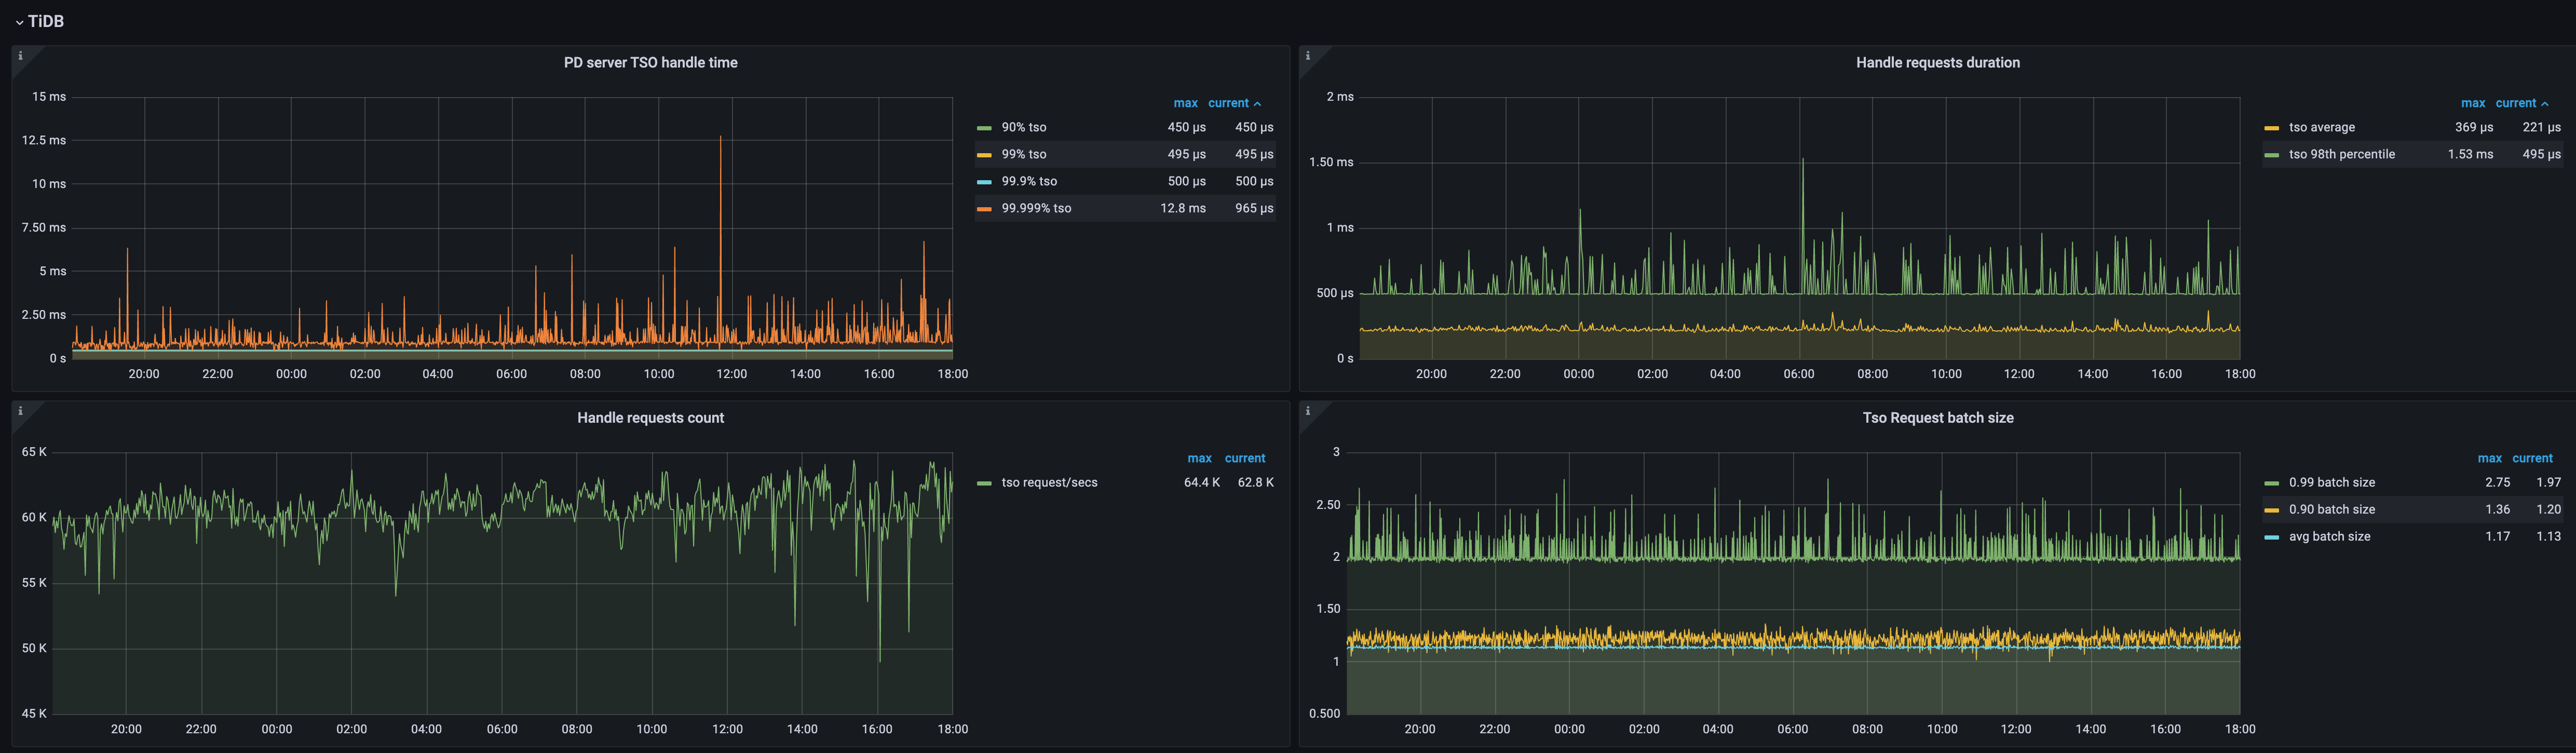
Task: Click color swatch for avg batch size
Action: click(2271, 537)
